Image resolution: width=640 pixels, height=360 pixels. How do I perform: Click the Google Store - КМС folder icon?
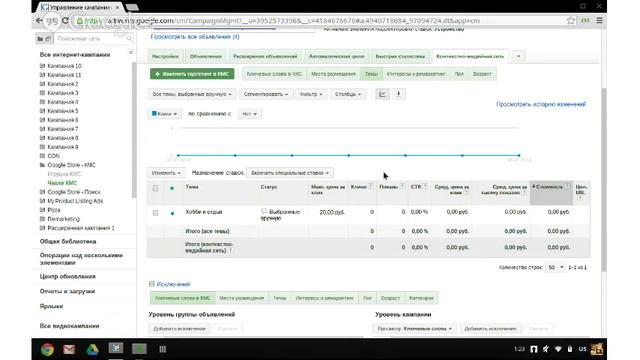point(42,165)
